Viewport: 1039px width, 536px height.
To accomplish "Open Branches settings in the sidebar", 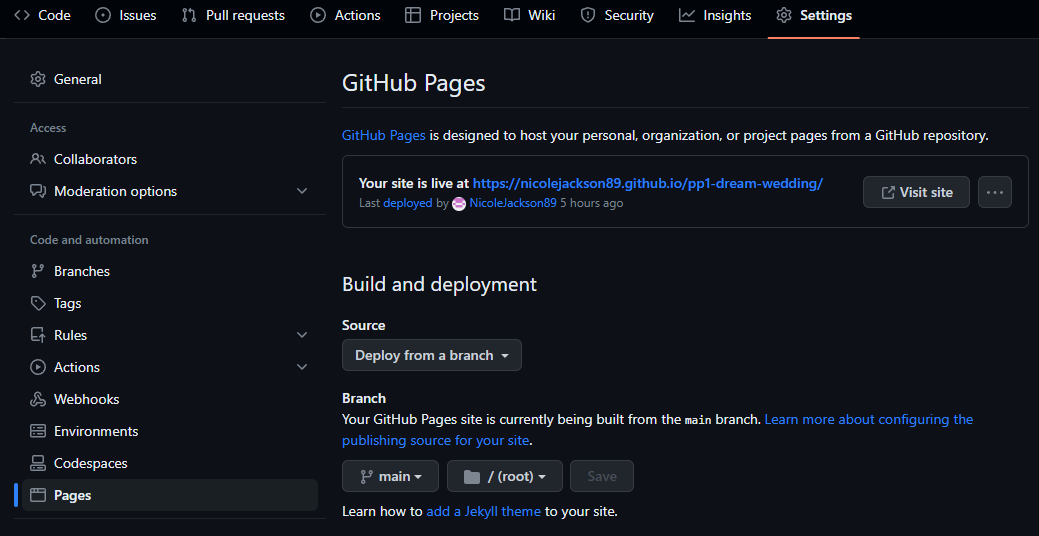I will 170,271.
